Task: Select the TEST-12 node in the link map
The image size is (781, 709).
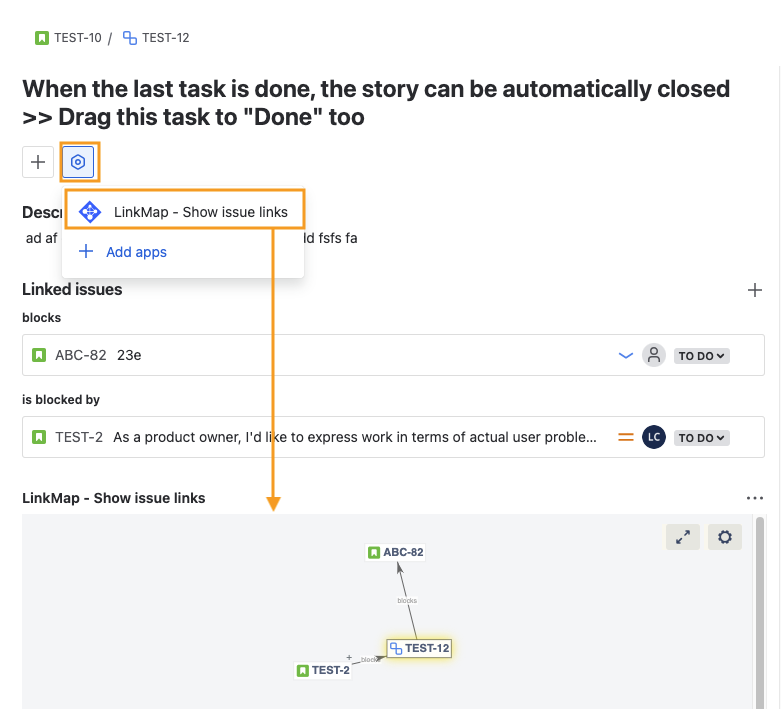Action: pyautogui.click(x=419, y=648)
